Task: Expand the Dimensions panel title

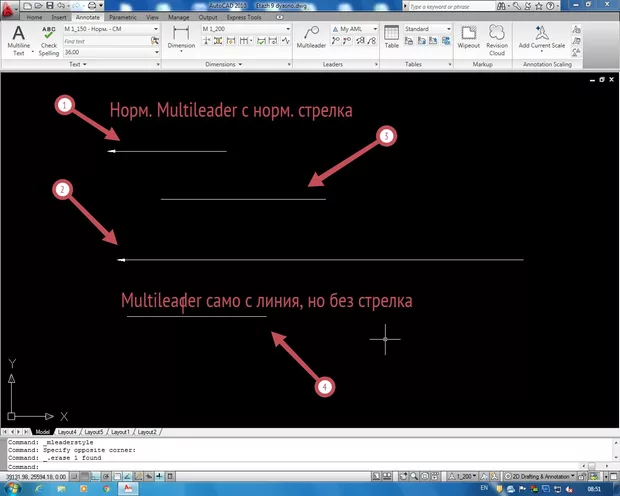Action: tap(232, 63)
